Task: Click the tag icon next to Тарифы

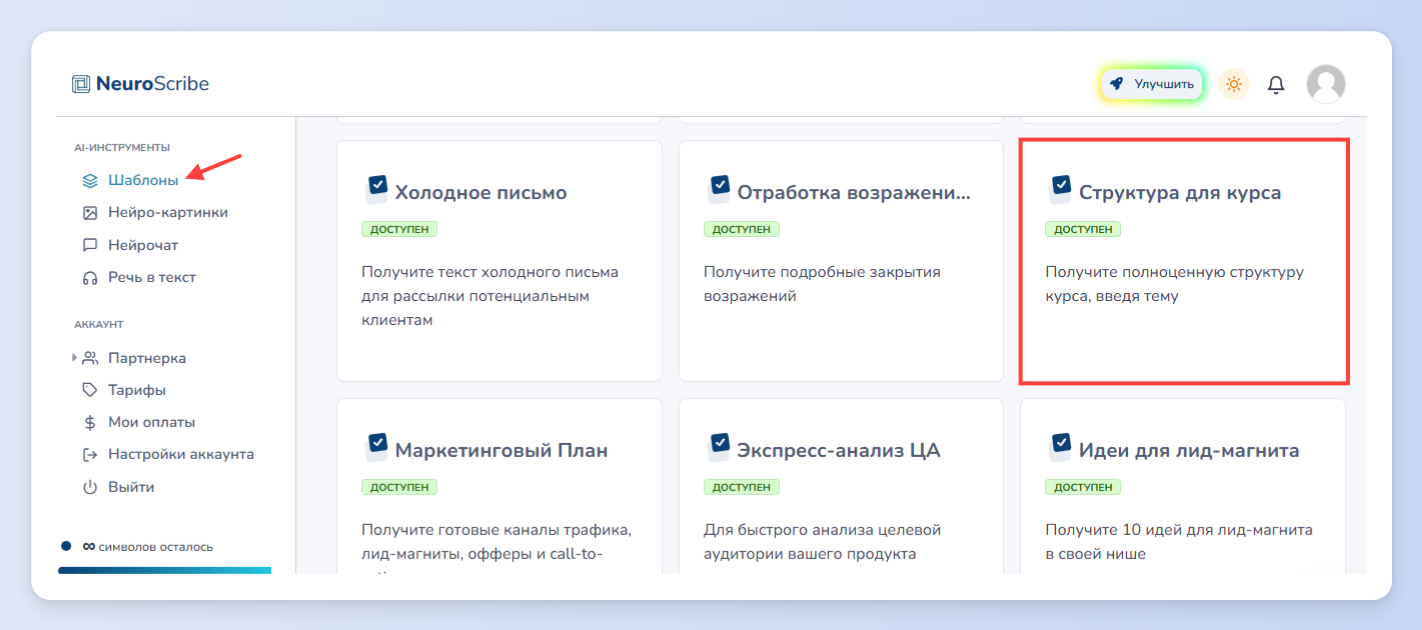Action: coord(90,390)
